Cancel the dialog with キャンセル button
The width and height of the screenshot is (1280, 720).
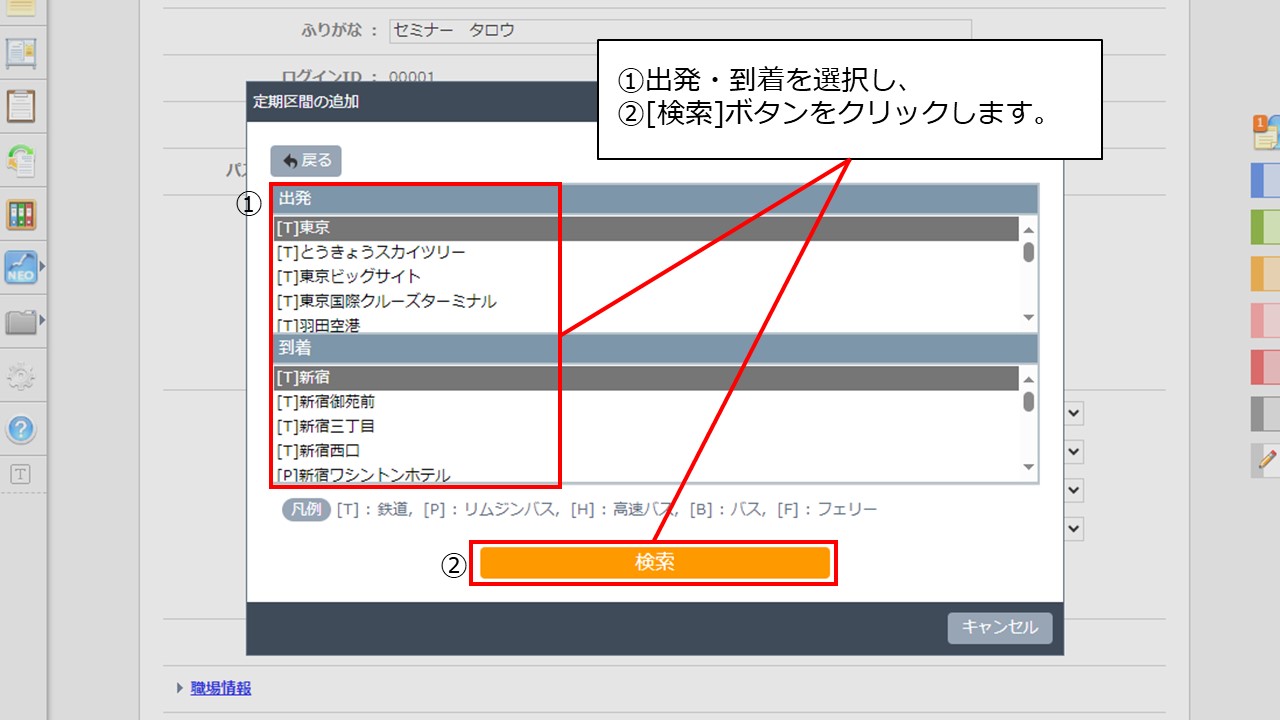(999, 628)
